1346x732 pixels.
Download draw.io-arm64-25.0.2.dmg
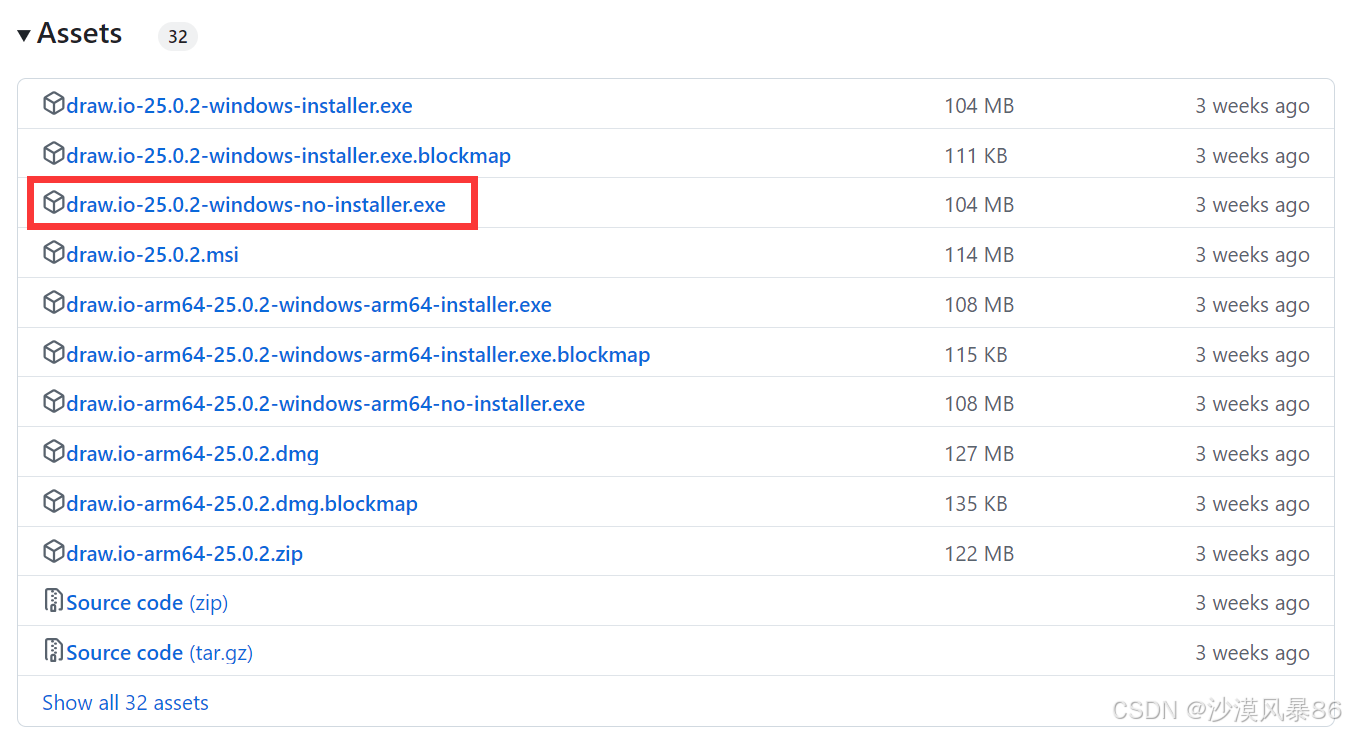[x=192, y=454]
